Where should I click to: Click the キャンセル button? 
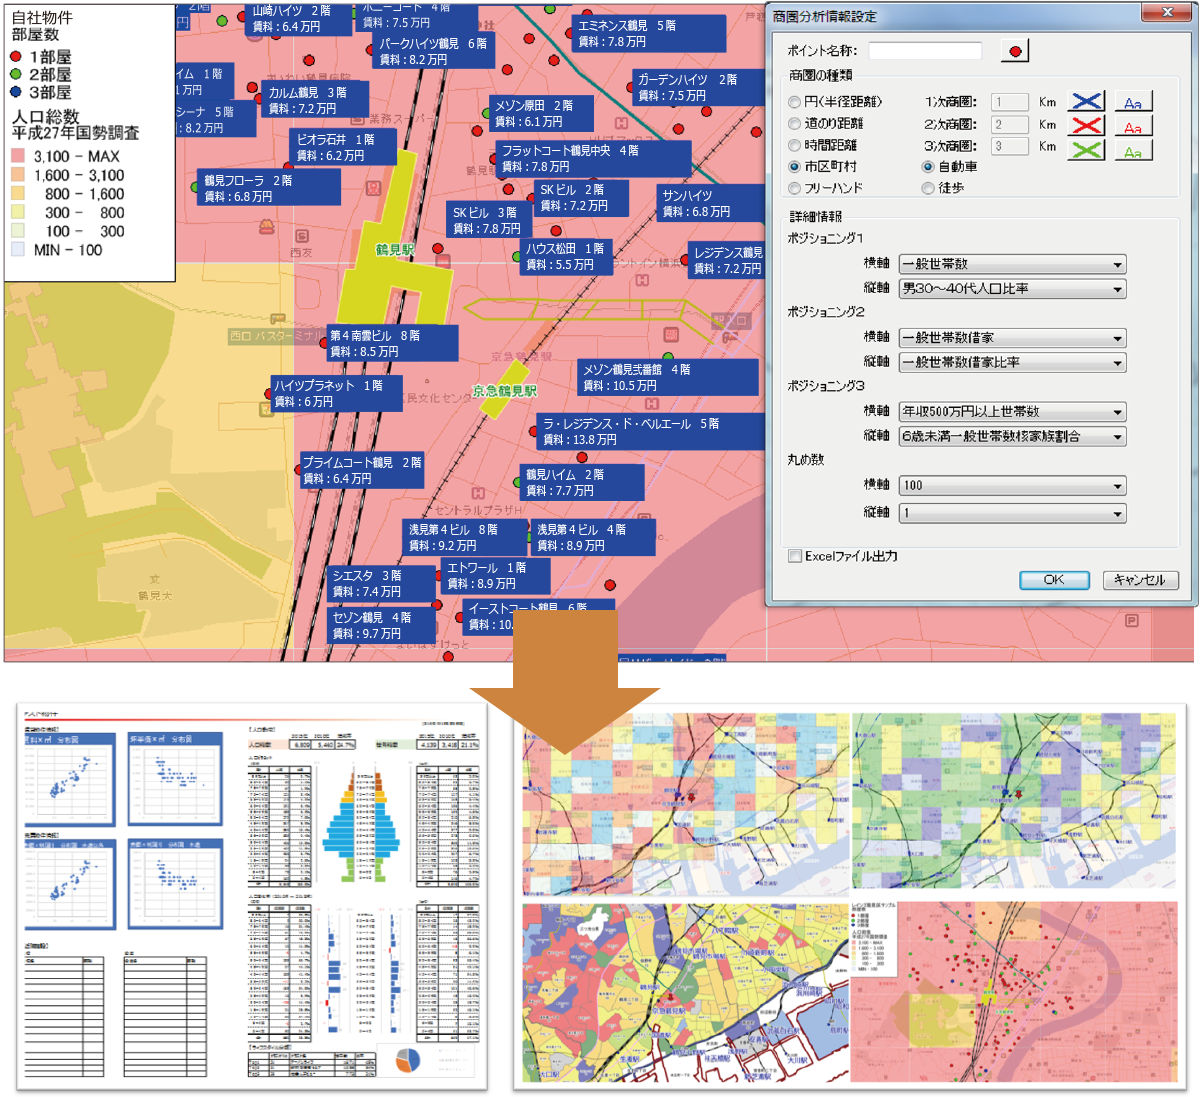pos(1140,580)
